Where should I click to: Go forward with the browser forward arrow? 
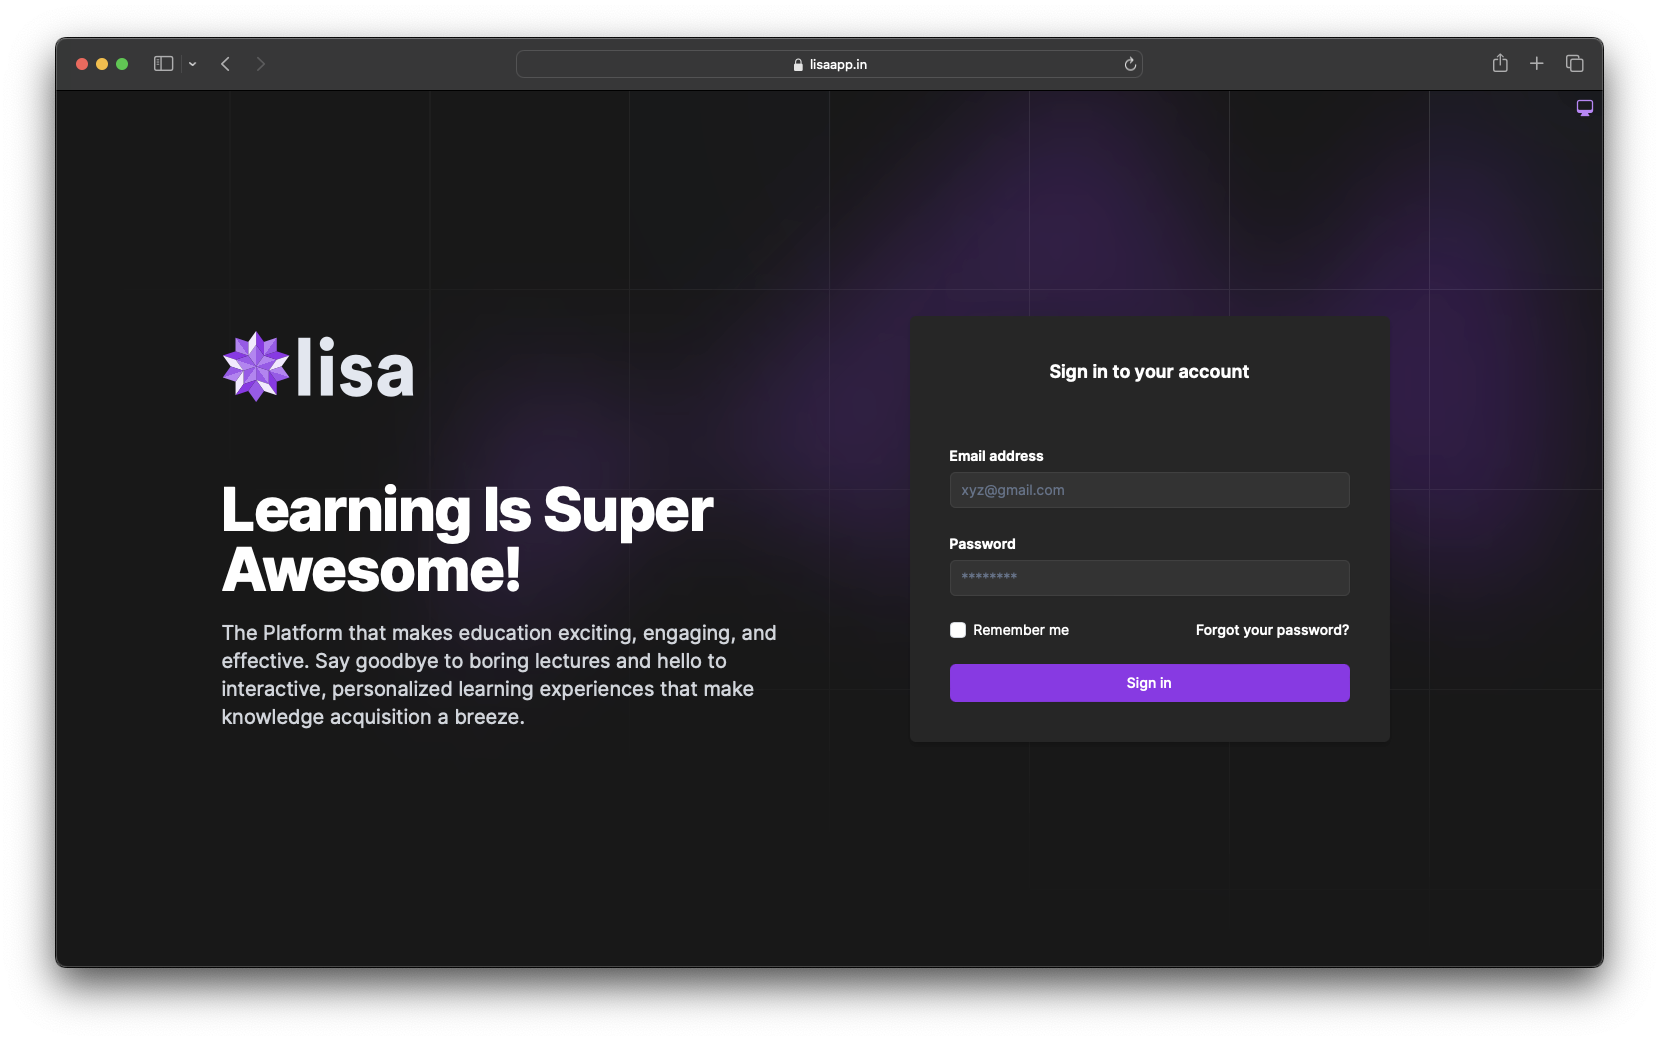coord(261,64)
